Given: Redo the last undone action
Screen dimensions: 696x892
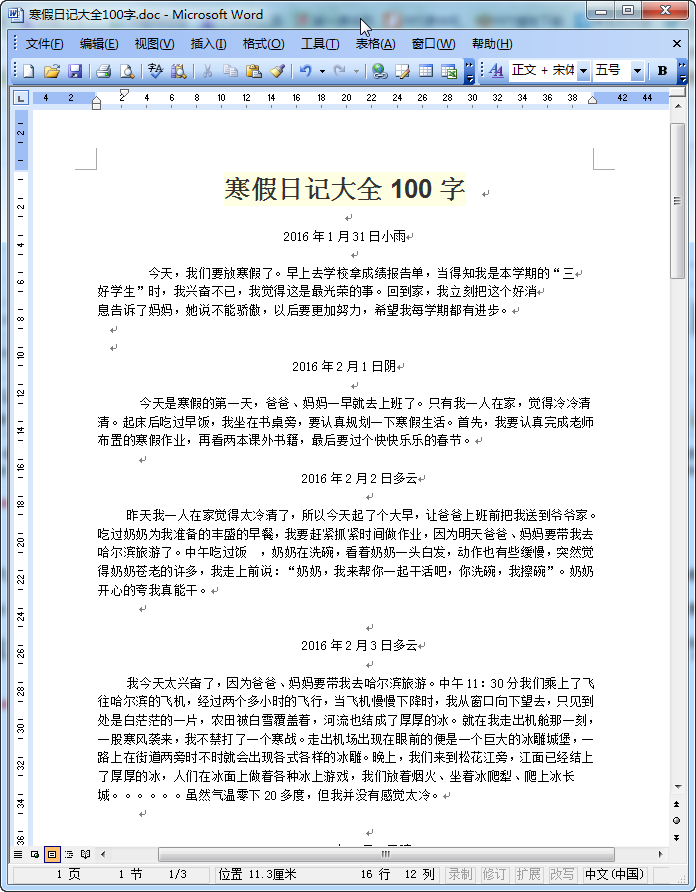Looking at the screenshot, I should [340, 71].
